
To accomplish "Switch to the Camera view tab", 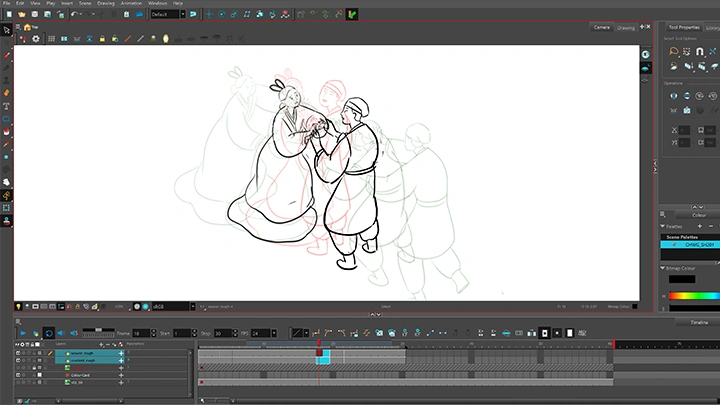I will point(601,28).
